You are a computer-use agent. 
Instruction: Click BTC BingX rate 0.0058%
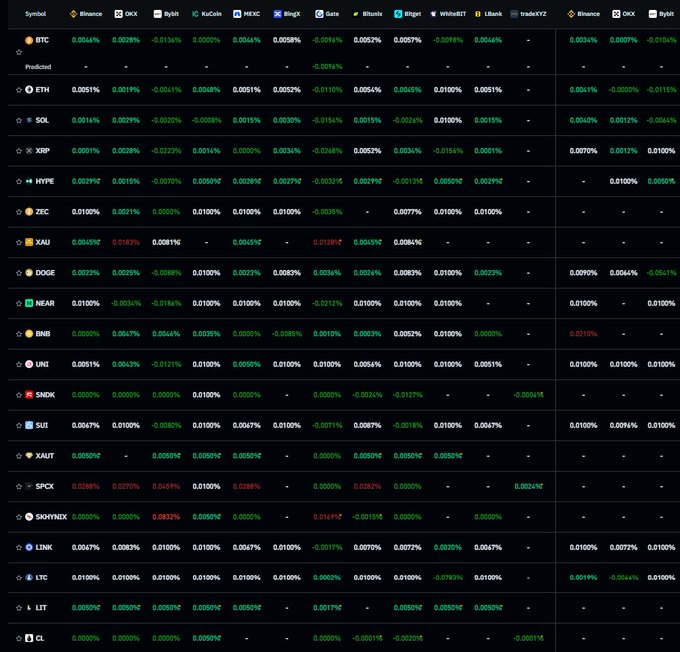(x=287, y=40)
